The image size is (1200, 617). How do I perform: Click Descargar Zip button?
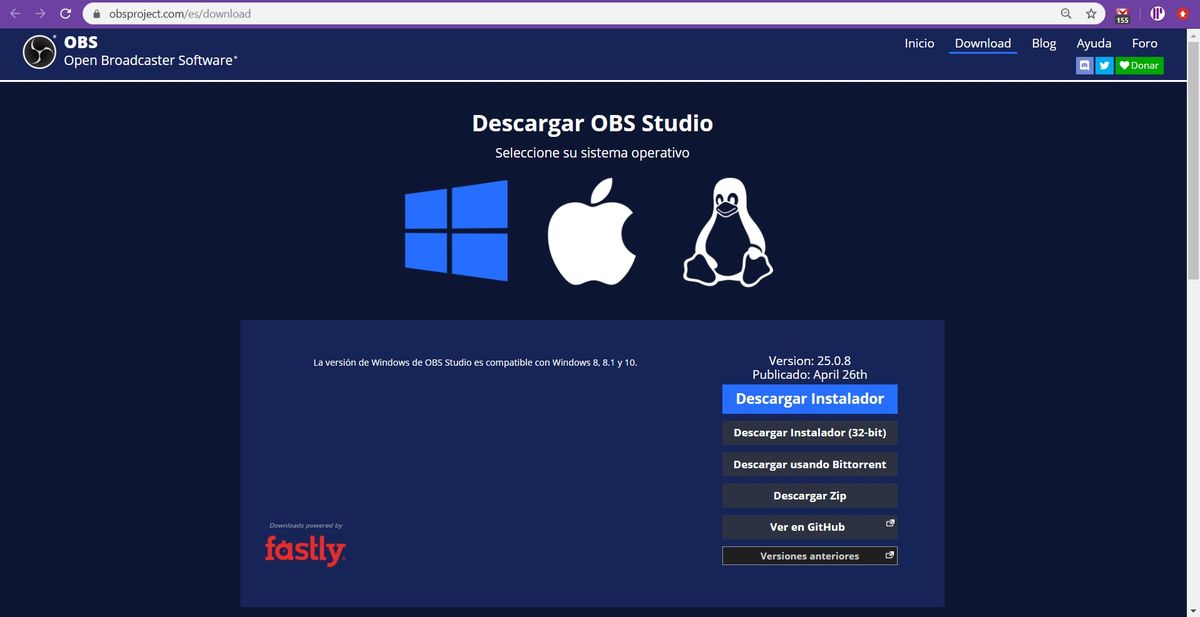coord(810,496)
